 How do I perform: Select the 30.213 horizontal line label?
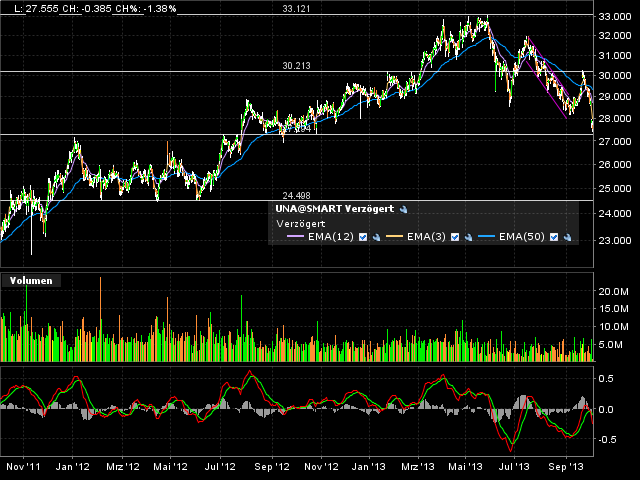296,66
